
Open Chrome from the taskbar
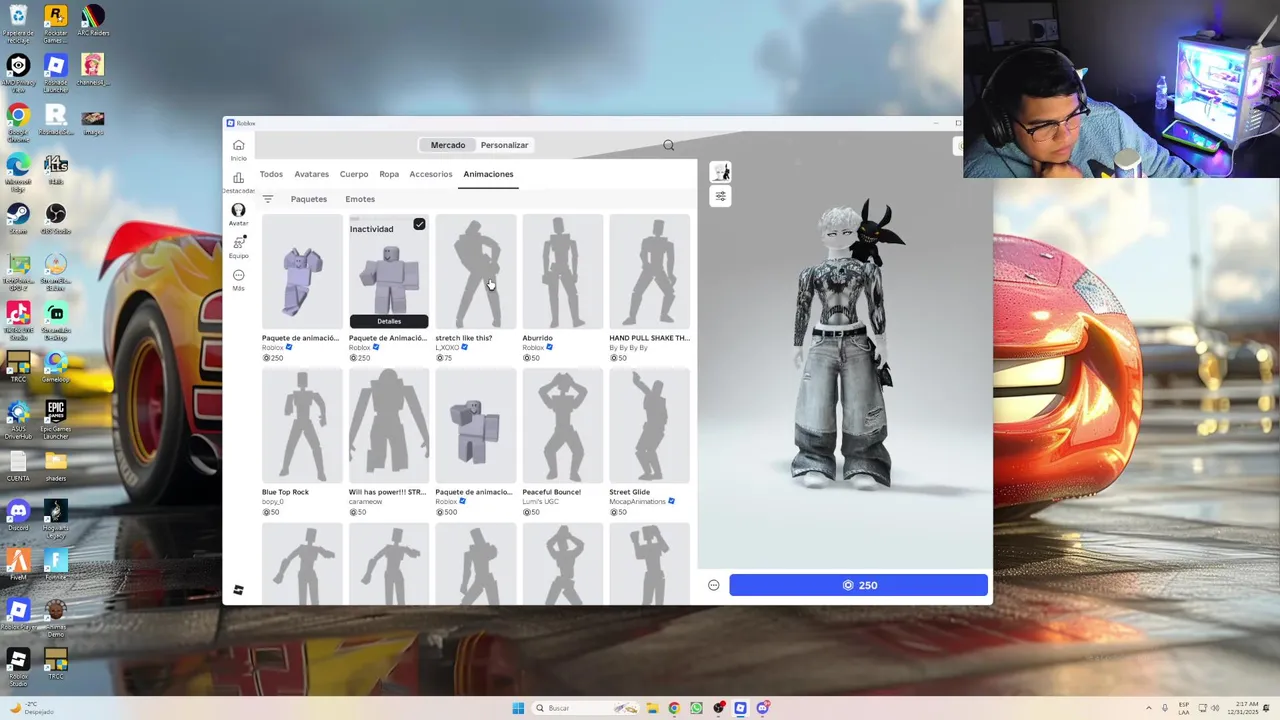[x=674, y=708]
